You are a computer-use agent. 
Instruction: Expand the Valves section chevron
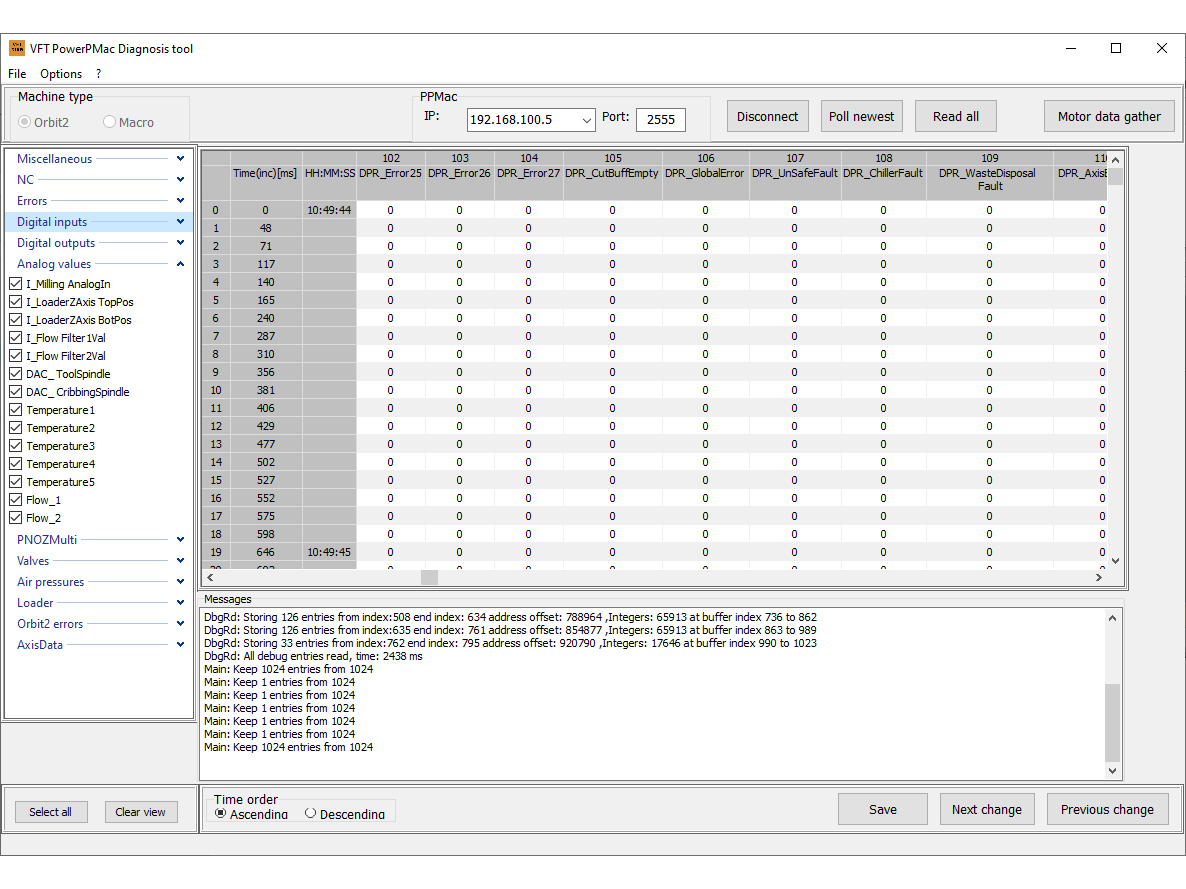(180, 561)
